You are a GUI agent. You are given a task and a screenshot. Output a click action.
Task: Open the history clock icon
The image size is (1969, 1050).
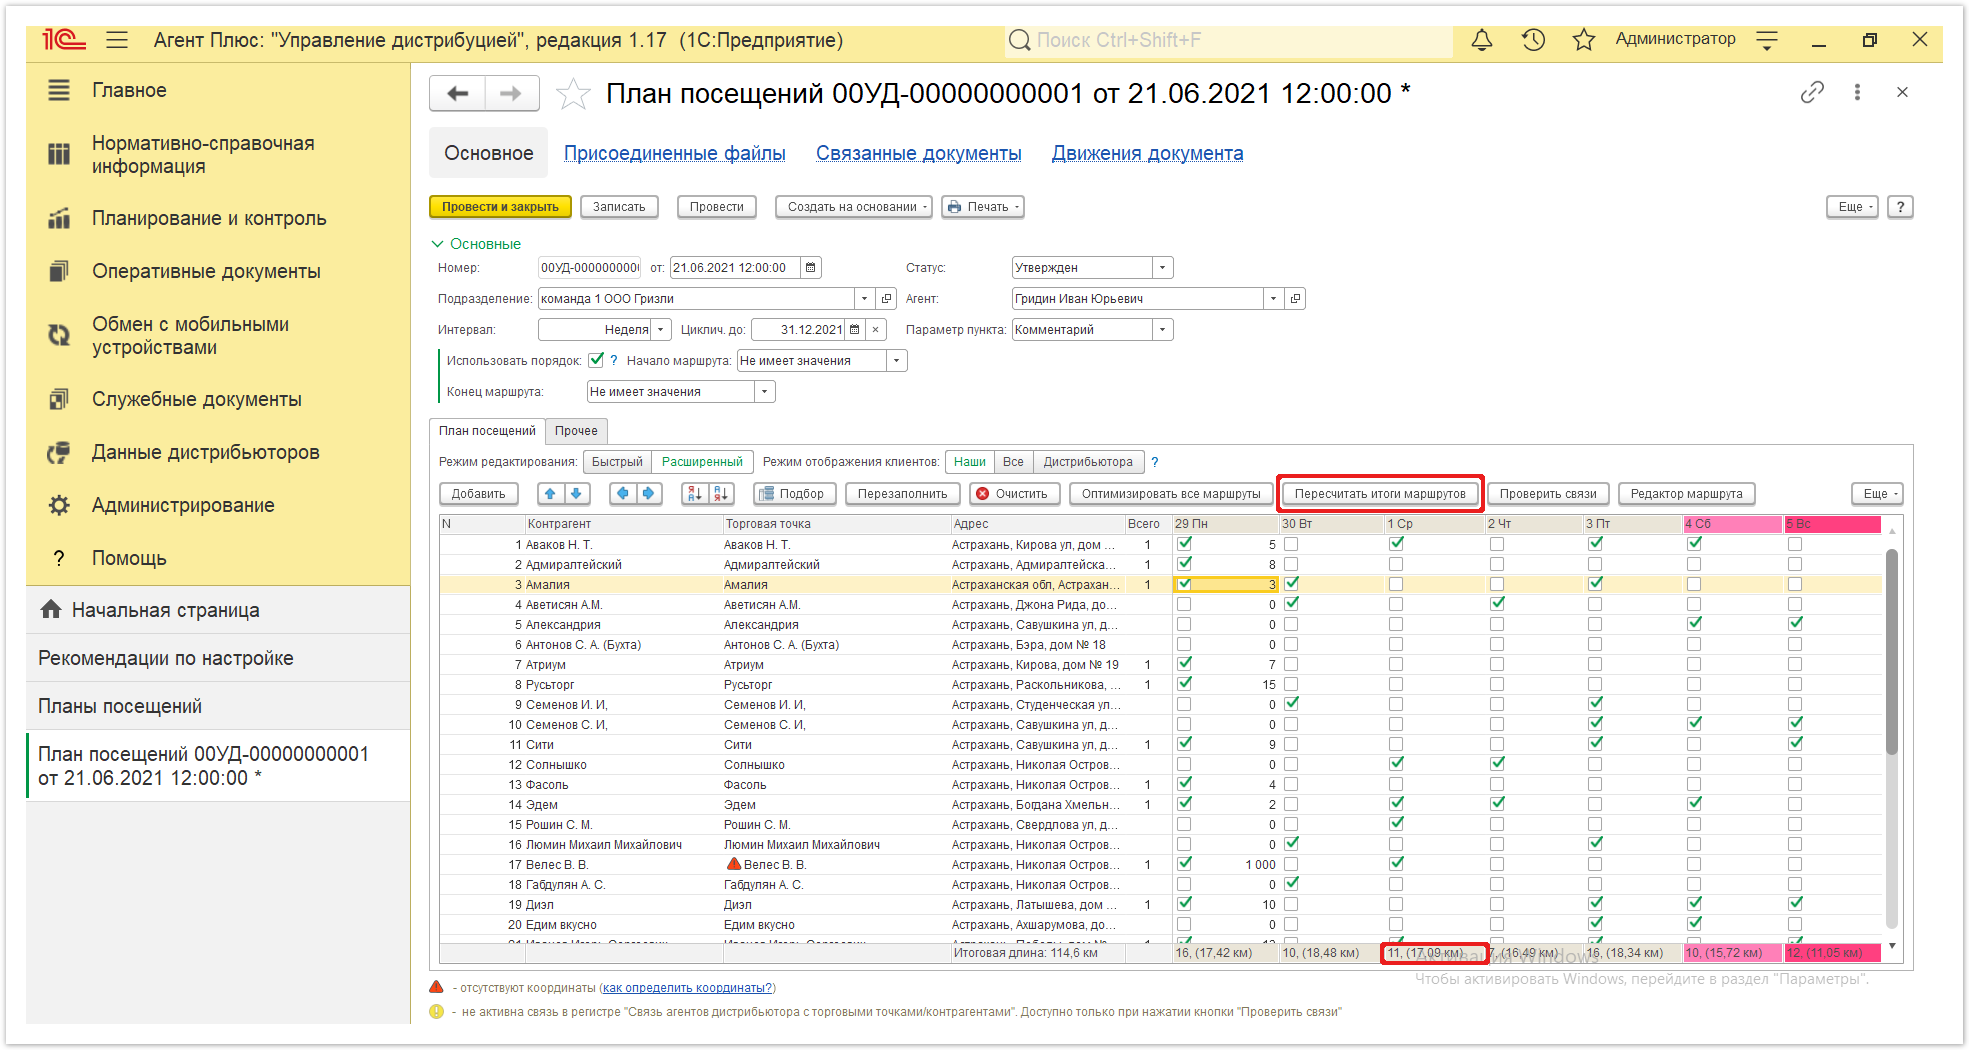1533,40
